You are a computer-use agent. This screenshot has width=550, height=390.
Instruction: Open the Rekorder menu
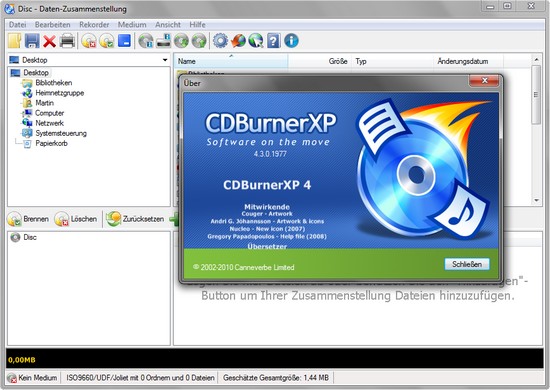[x=94, y=25]
